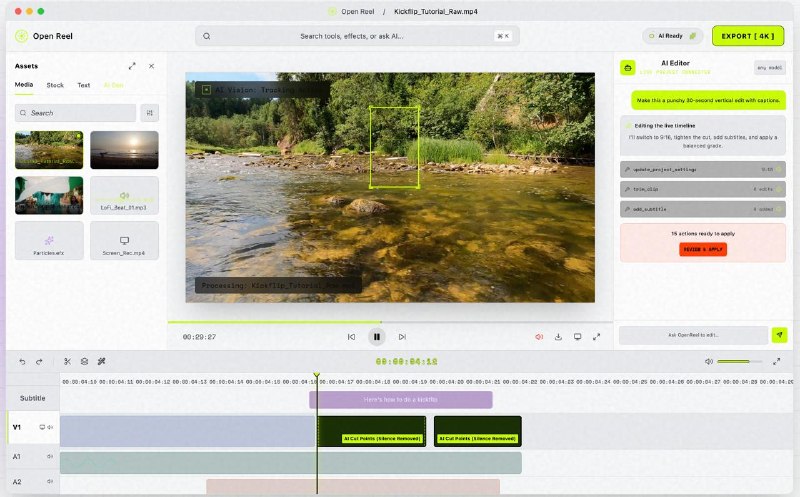Click the timeline volume speaker icon
Image resolution: width=800 pixels, height=497 pixels.
click(709, 361)
